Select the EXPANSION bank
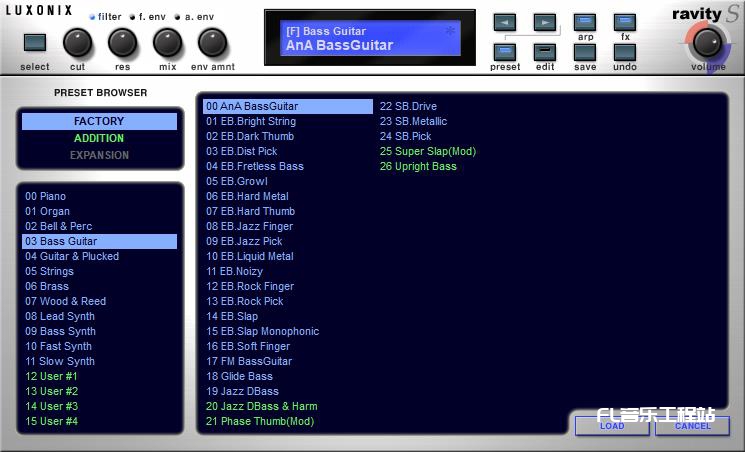The width and height of the screenshot is (745, 452). [x=99, y=155]
